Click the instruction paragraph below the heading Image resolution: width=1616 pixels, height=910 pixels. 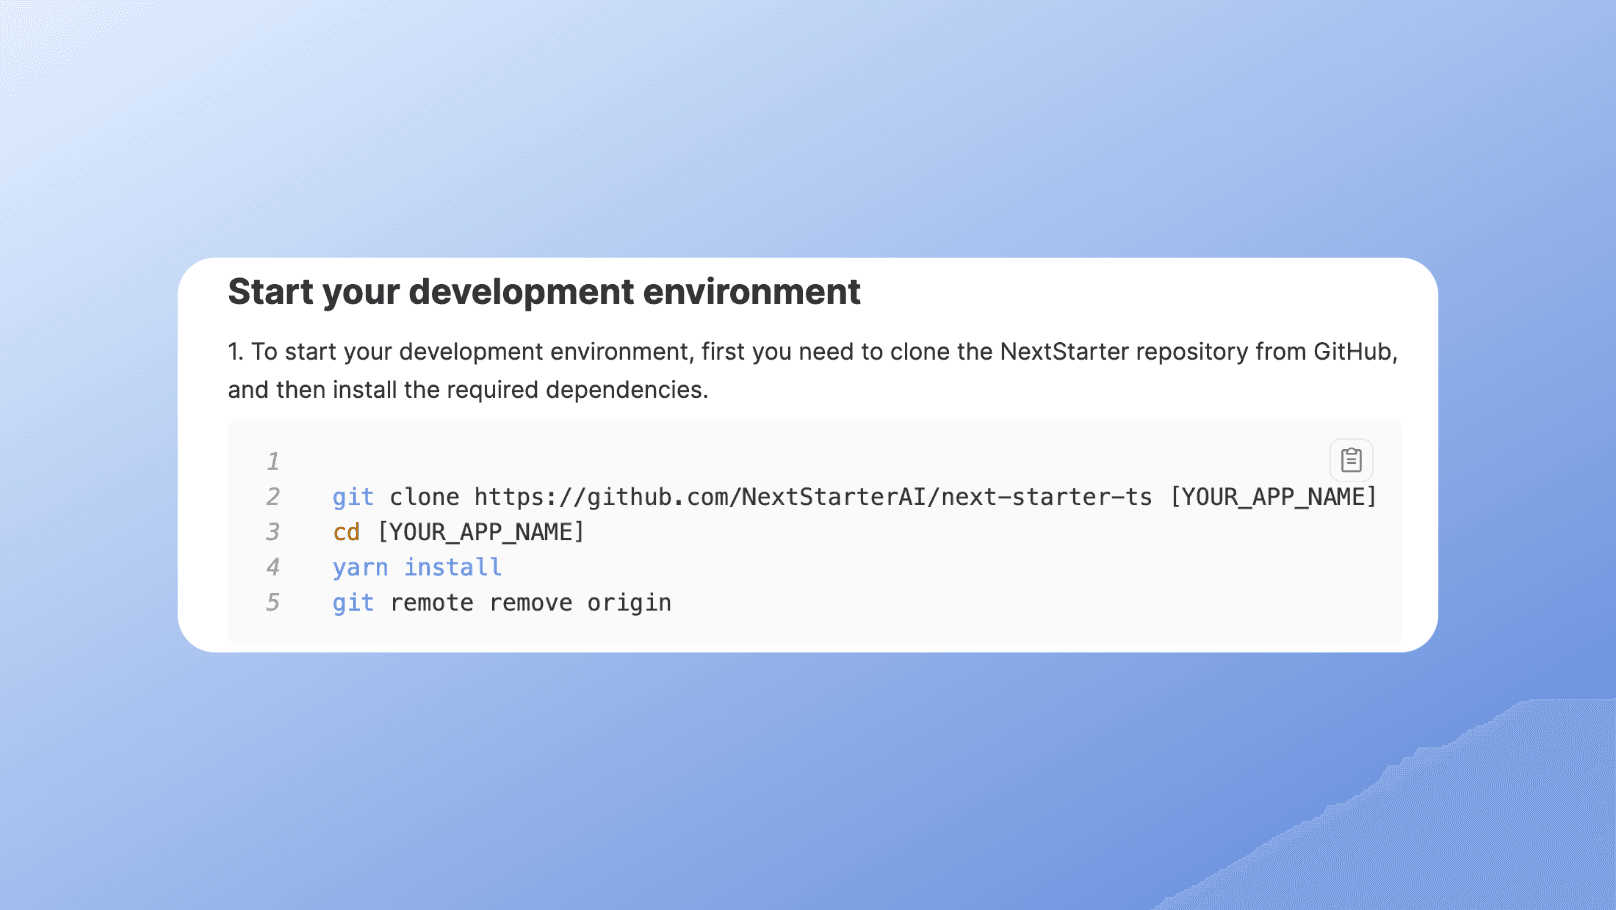(x=700, y=370)
